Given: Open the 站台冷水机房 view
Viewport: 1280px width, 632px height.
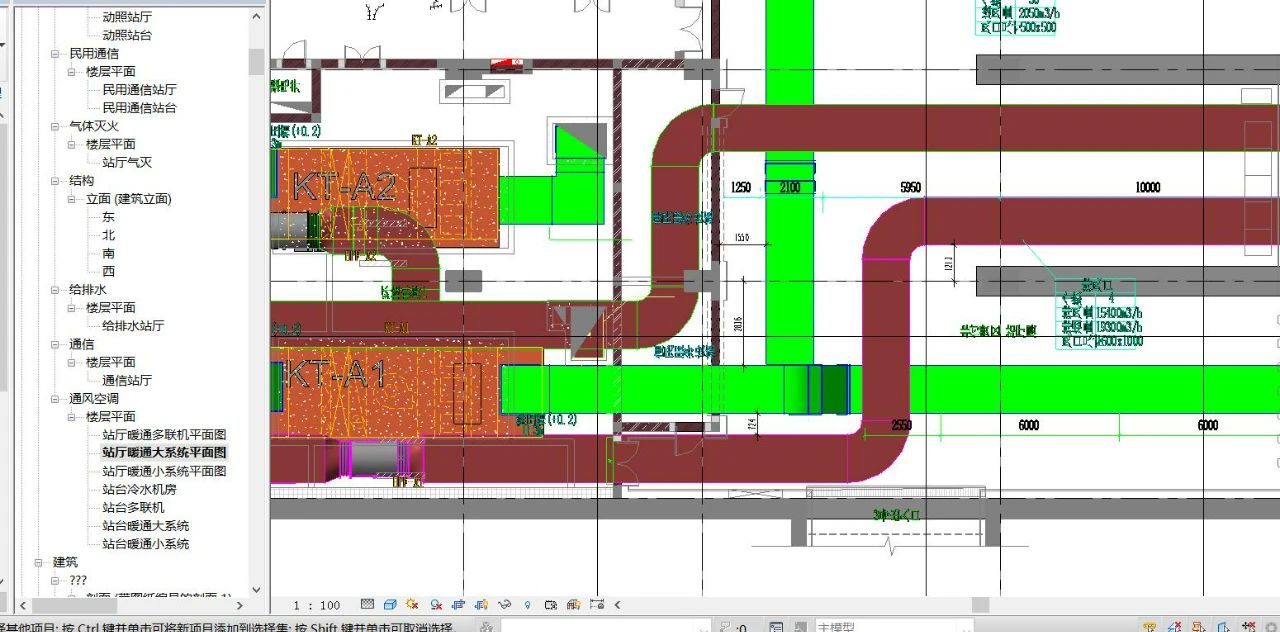Looking at the screenshot, I should click(139, 489).
